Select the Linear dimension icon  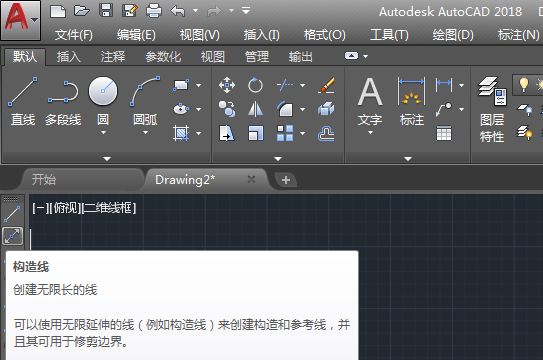[x=444, y=84]
